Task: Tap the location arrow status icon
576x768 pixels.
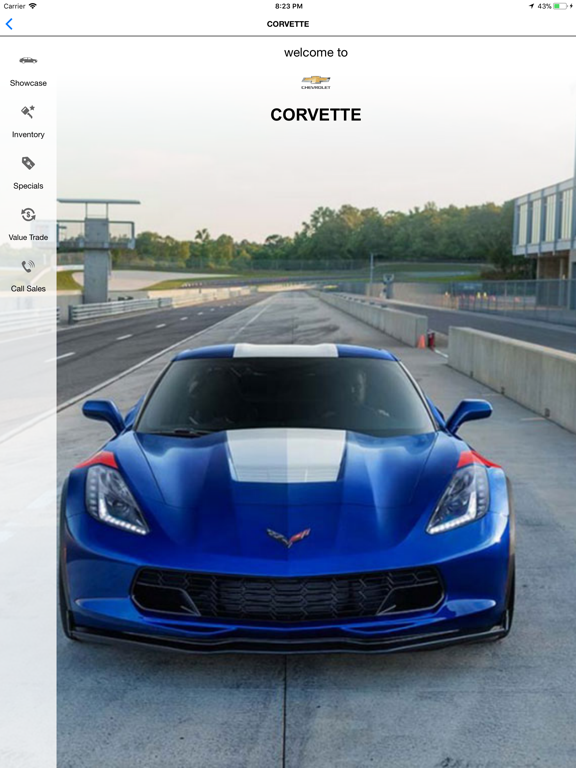Action: tap(531, 6)
